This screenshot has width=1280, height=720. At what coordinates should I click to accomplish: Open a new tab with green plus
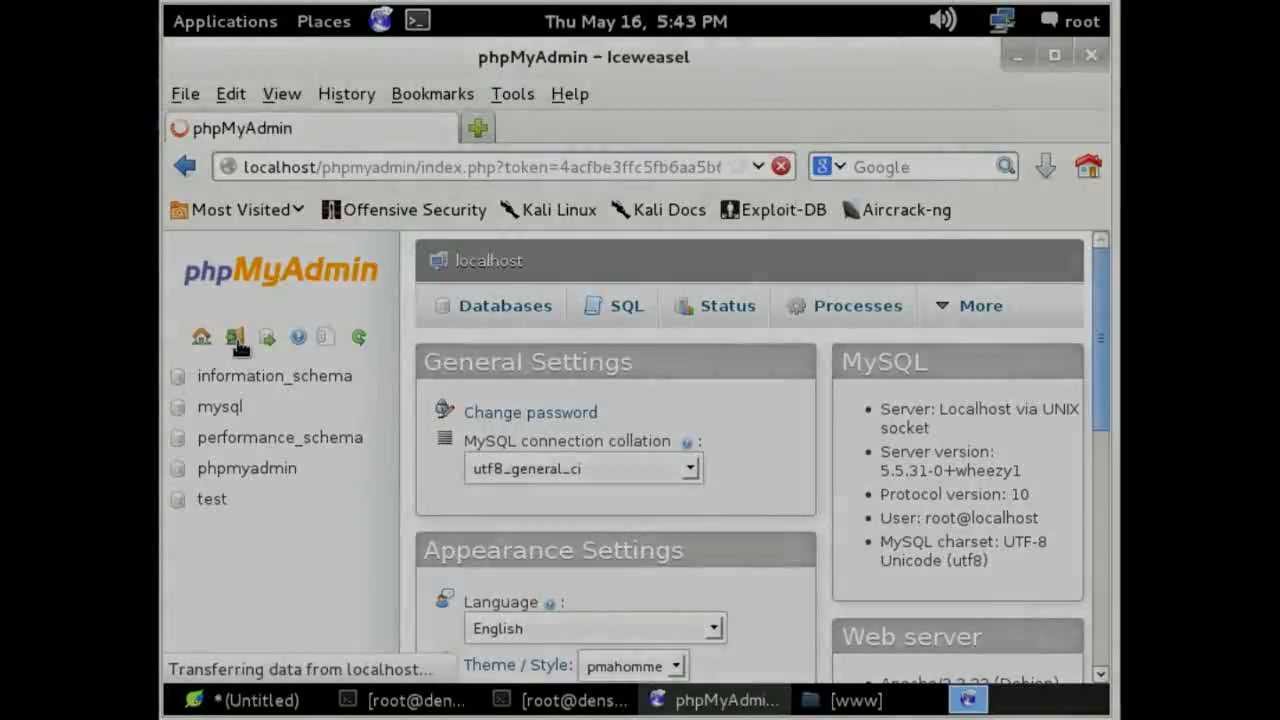477,128
